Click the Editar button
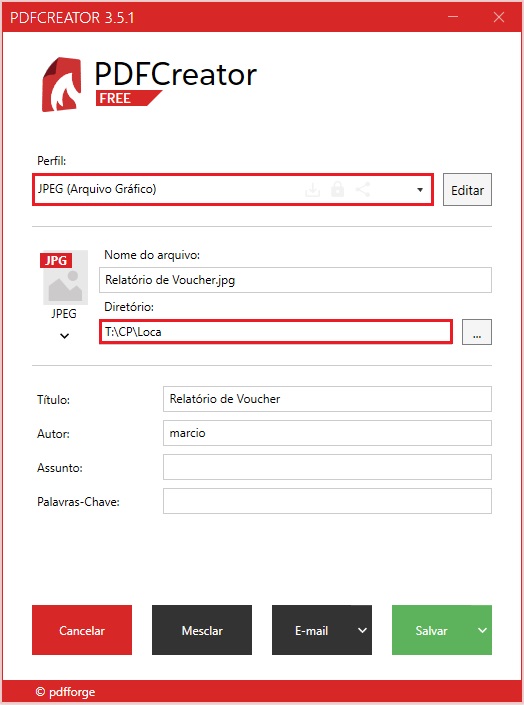 coord(467,190)
